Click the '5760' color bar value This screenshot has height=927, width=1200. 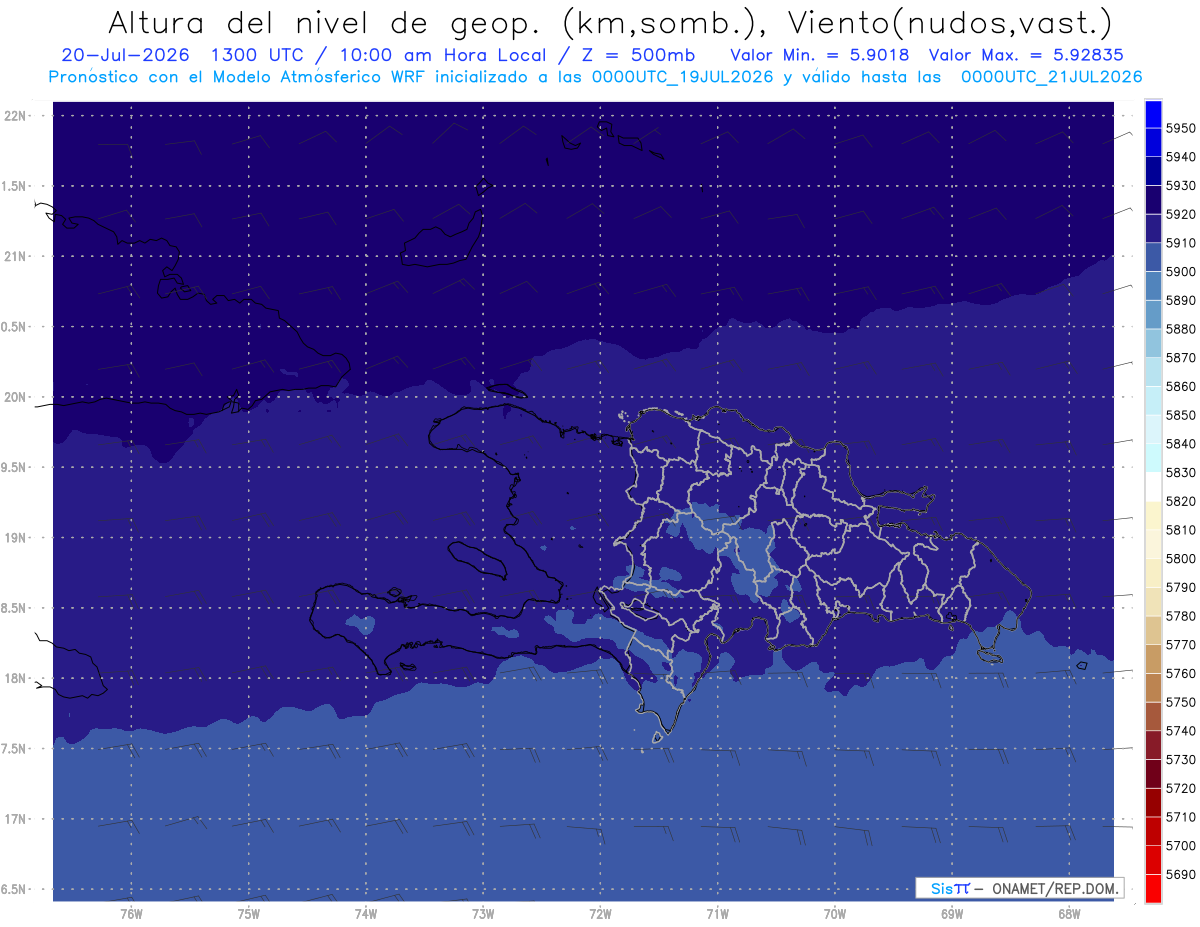pyautogui.click(x=1182, y=673)
